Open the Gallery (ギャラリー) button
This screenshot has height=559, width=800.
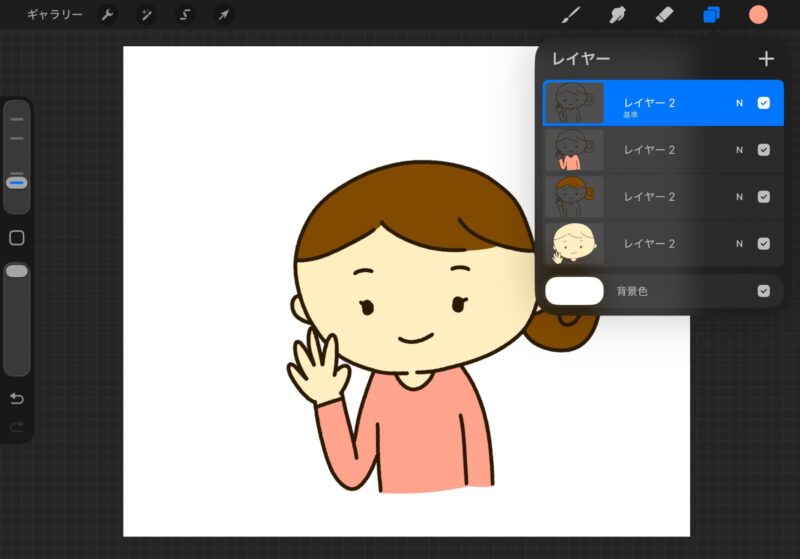pos(55,15)
